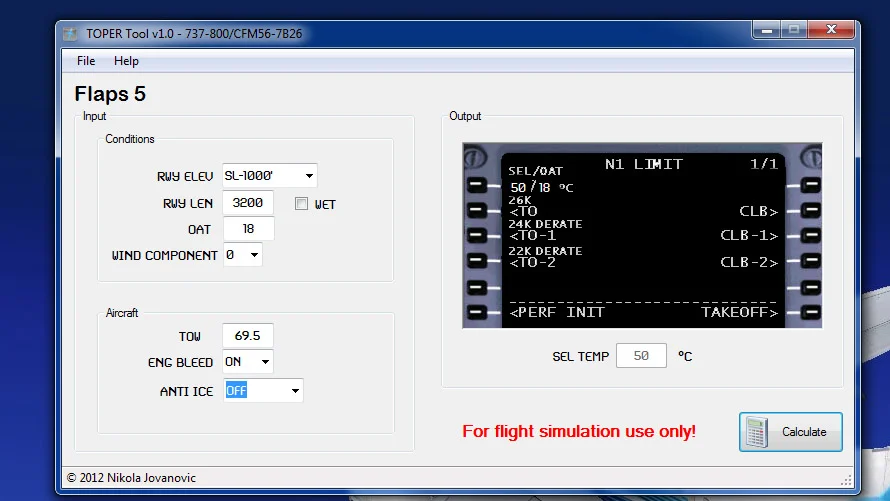Select the left key next to <PERF INIT
The image size is (890, 501).
[476, 312]
